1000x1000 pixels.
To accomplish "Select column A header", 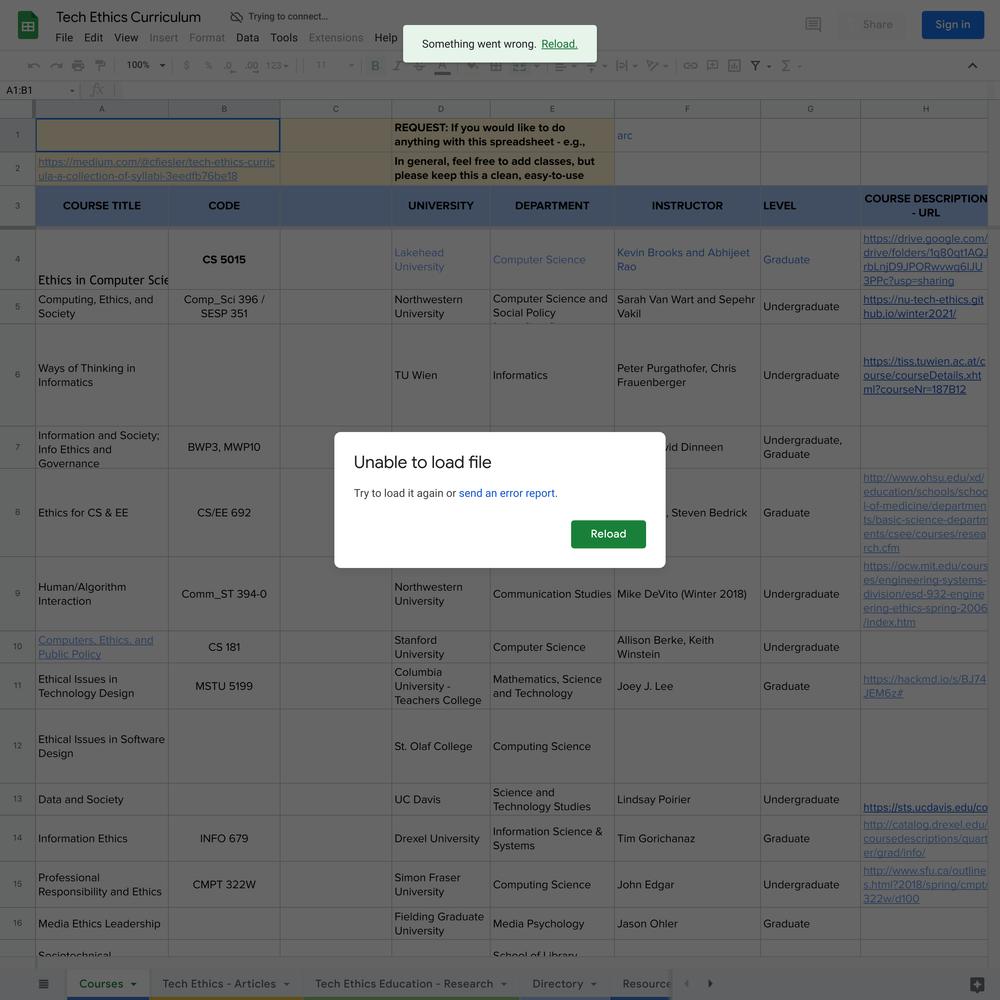I will 101,109.
